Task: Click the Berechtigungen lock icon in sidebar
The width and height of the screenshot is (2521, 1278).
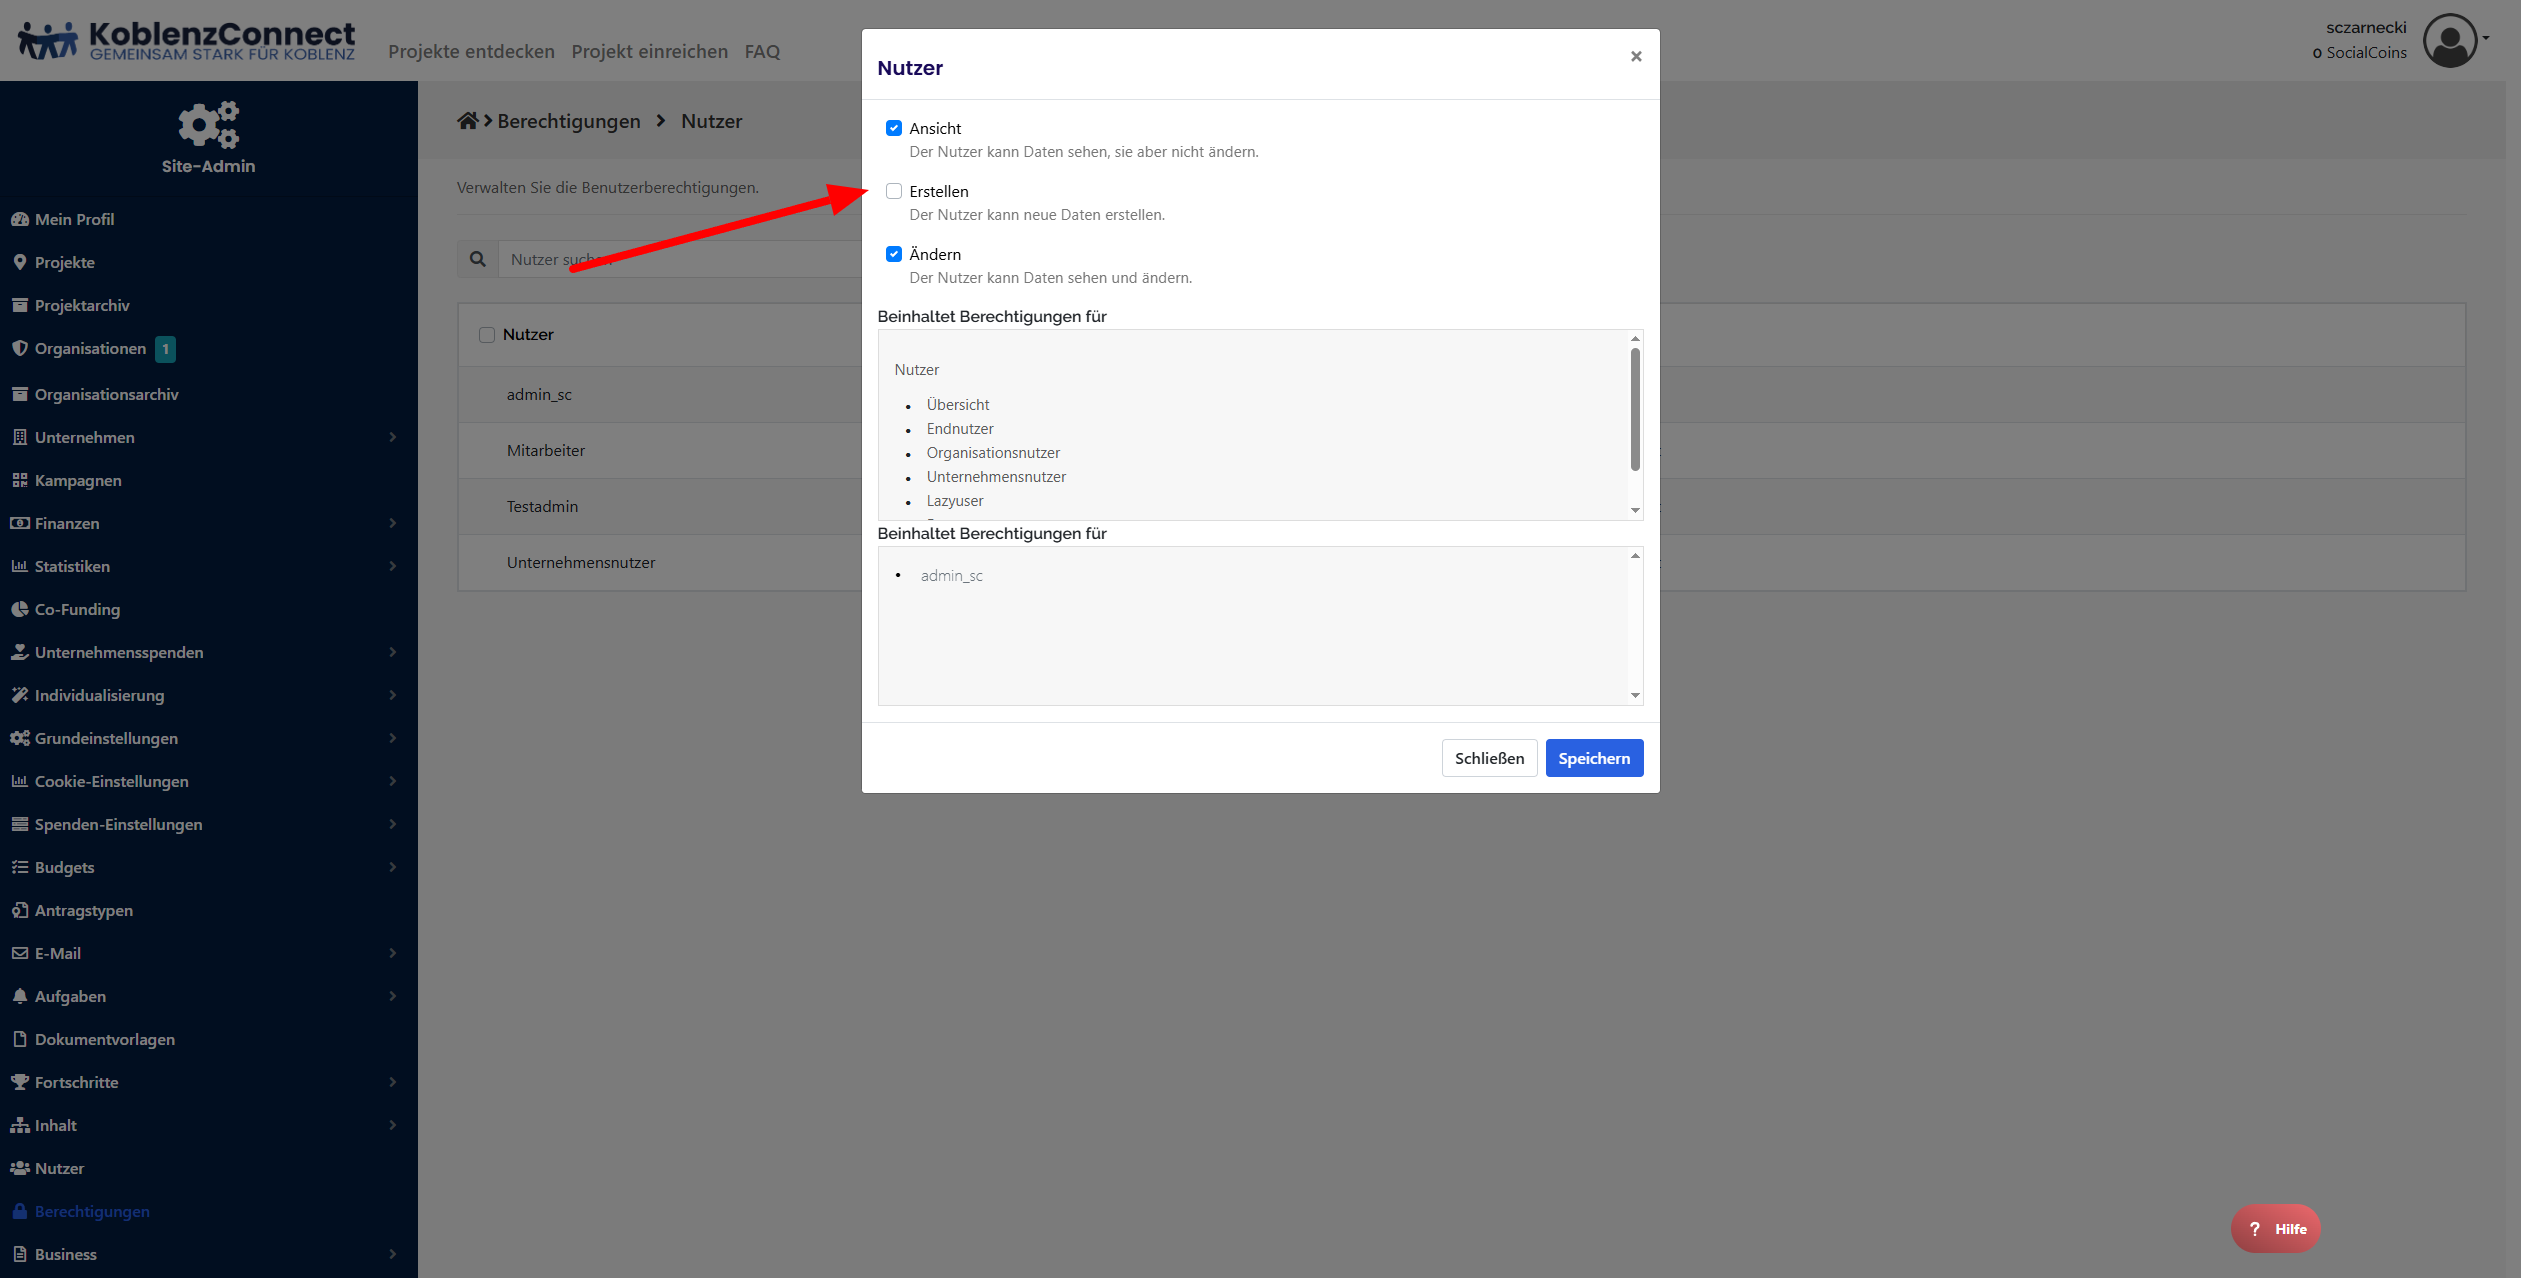Action: pos(19,1211)
